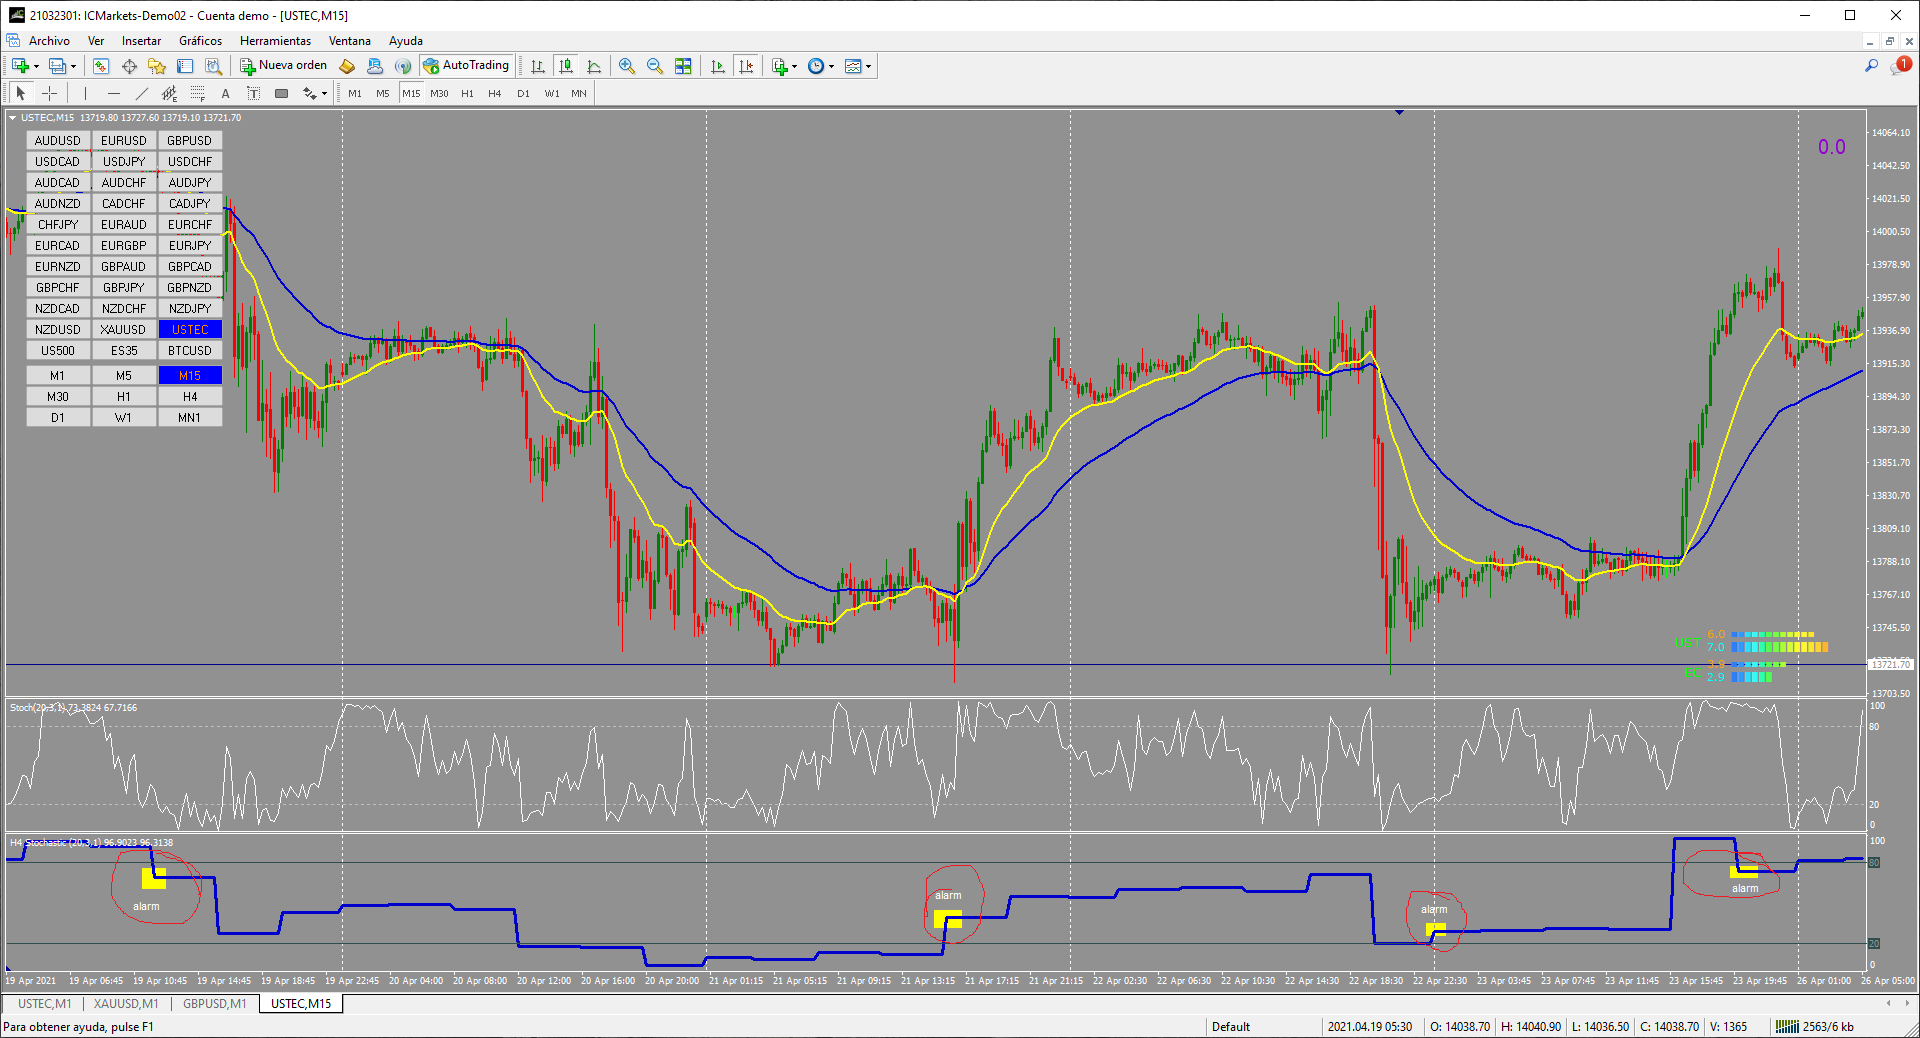Expand the arrows drawing dropdown
This screenshot has width=1920, height=1038.
click(x=324, y=94)
